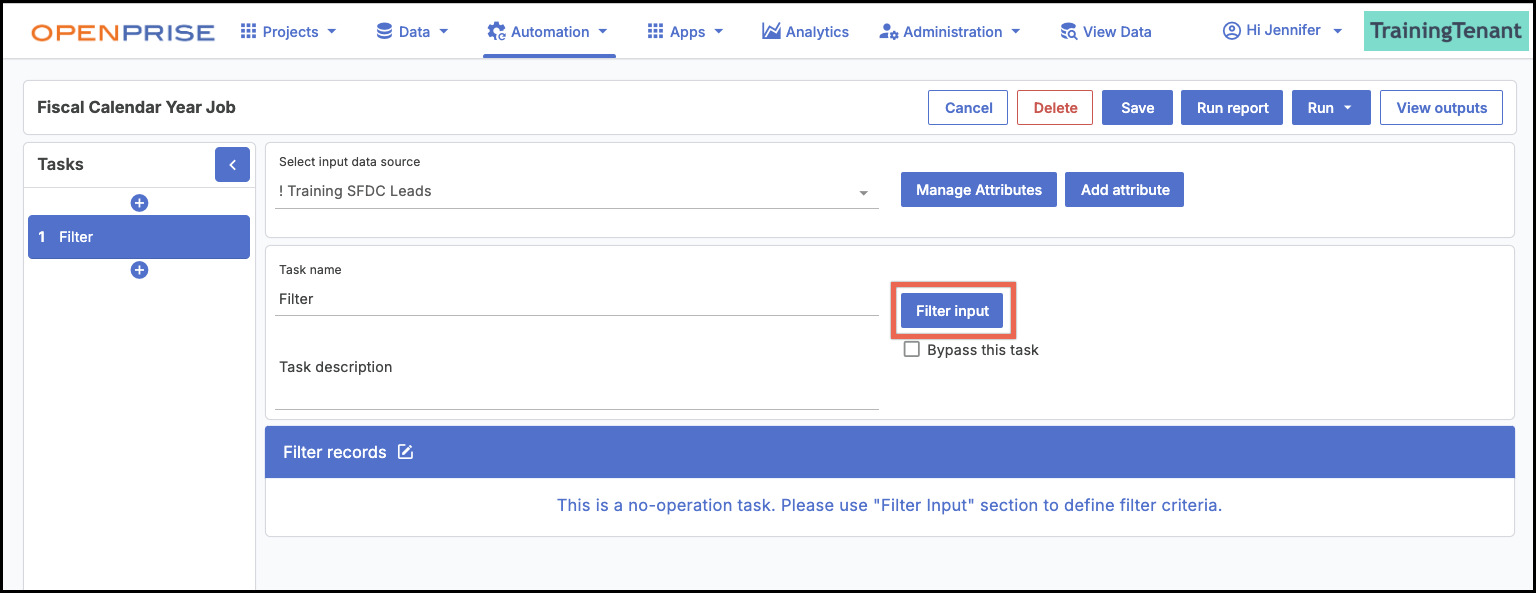Click the Fiscal Calendar Year Job title
This screenshot has height=593, width=1536.
136,107
